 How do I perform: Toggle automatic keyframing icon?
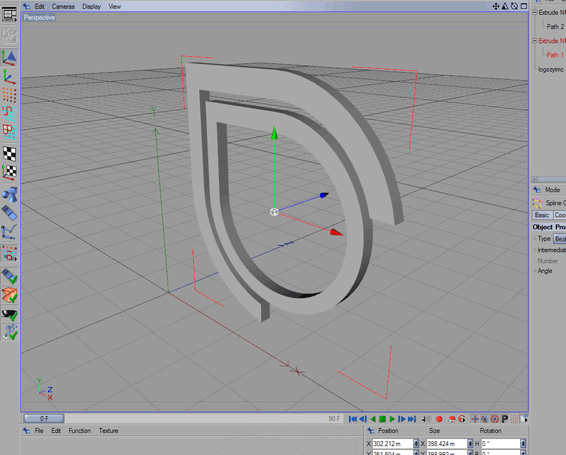[452, 419]
